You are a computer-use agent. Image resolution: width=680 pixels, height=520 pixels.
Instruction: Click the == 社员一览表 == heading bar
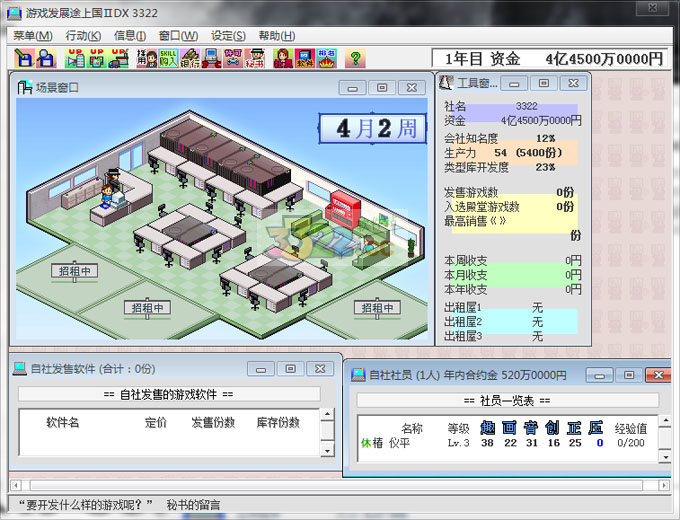(507, 400)
